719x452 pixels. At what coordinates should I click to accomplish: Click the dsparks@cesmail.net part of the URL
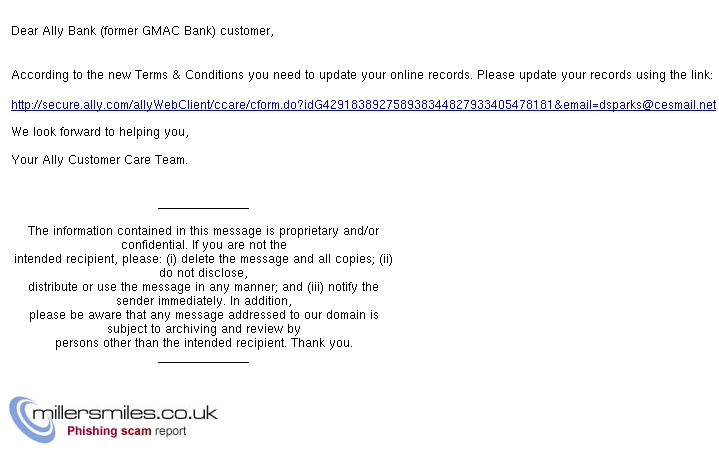pos(657,105)
